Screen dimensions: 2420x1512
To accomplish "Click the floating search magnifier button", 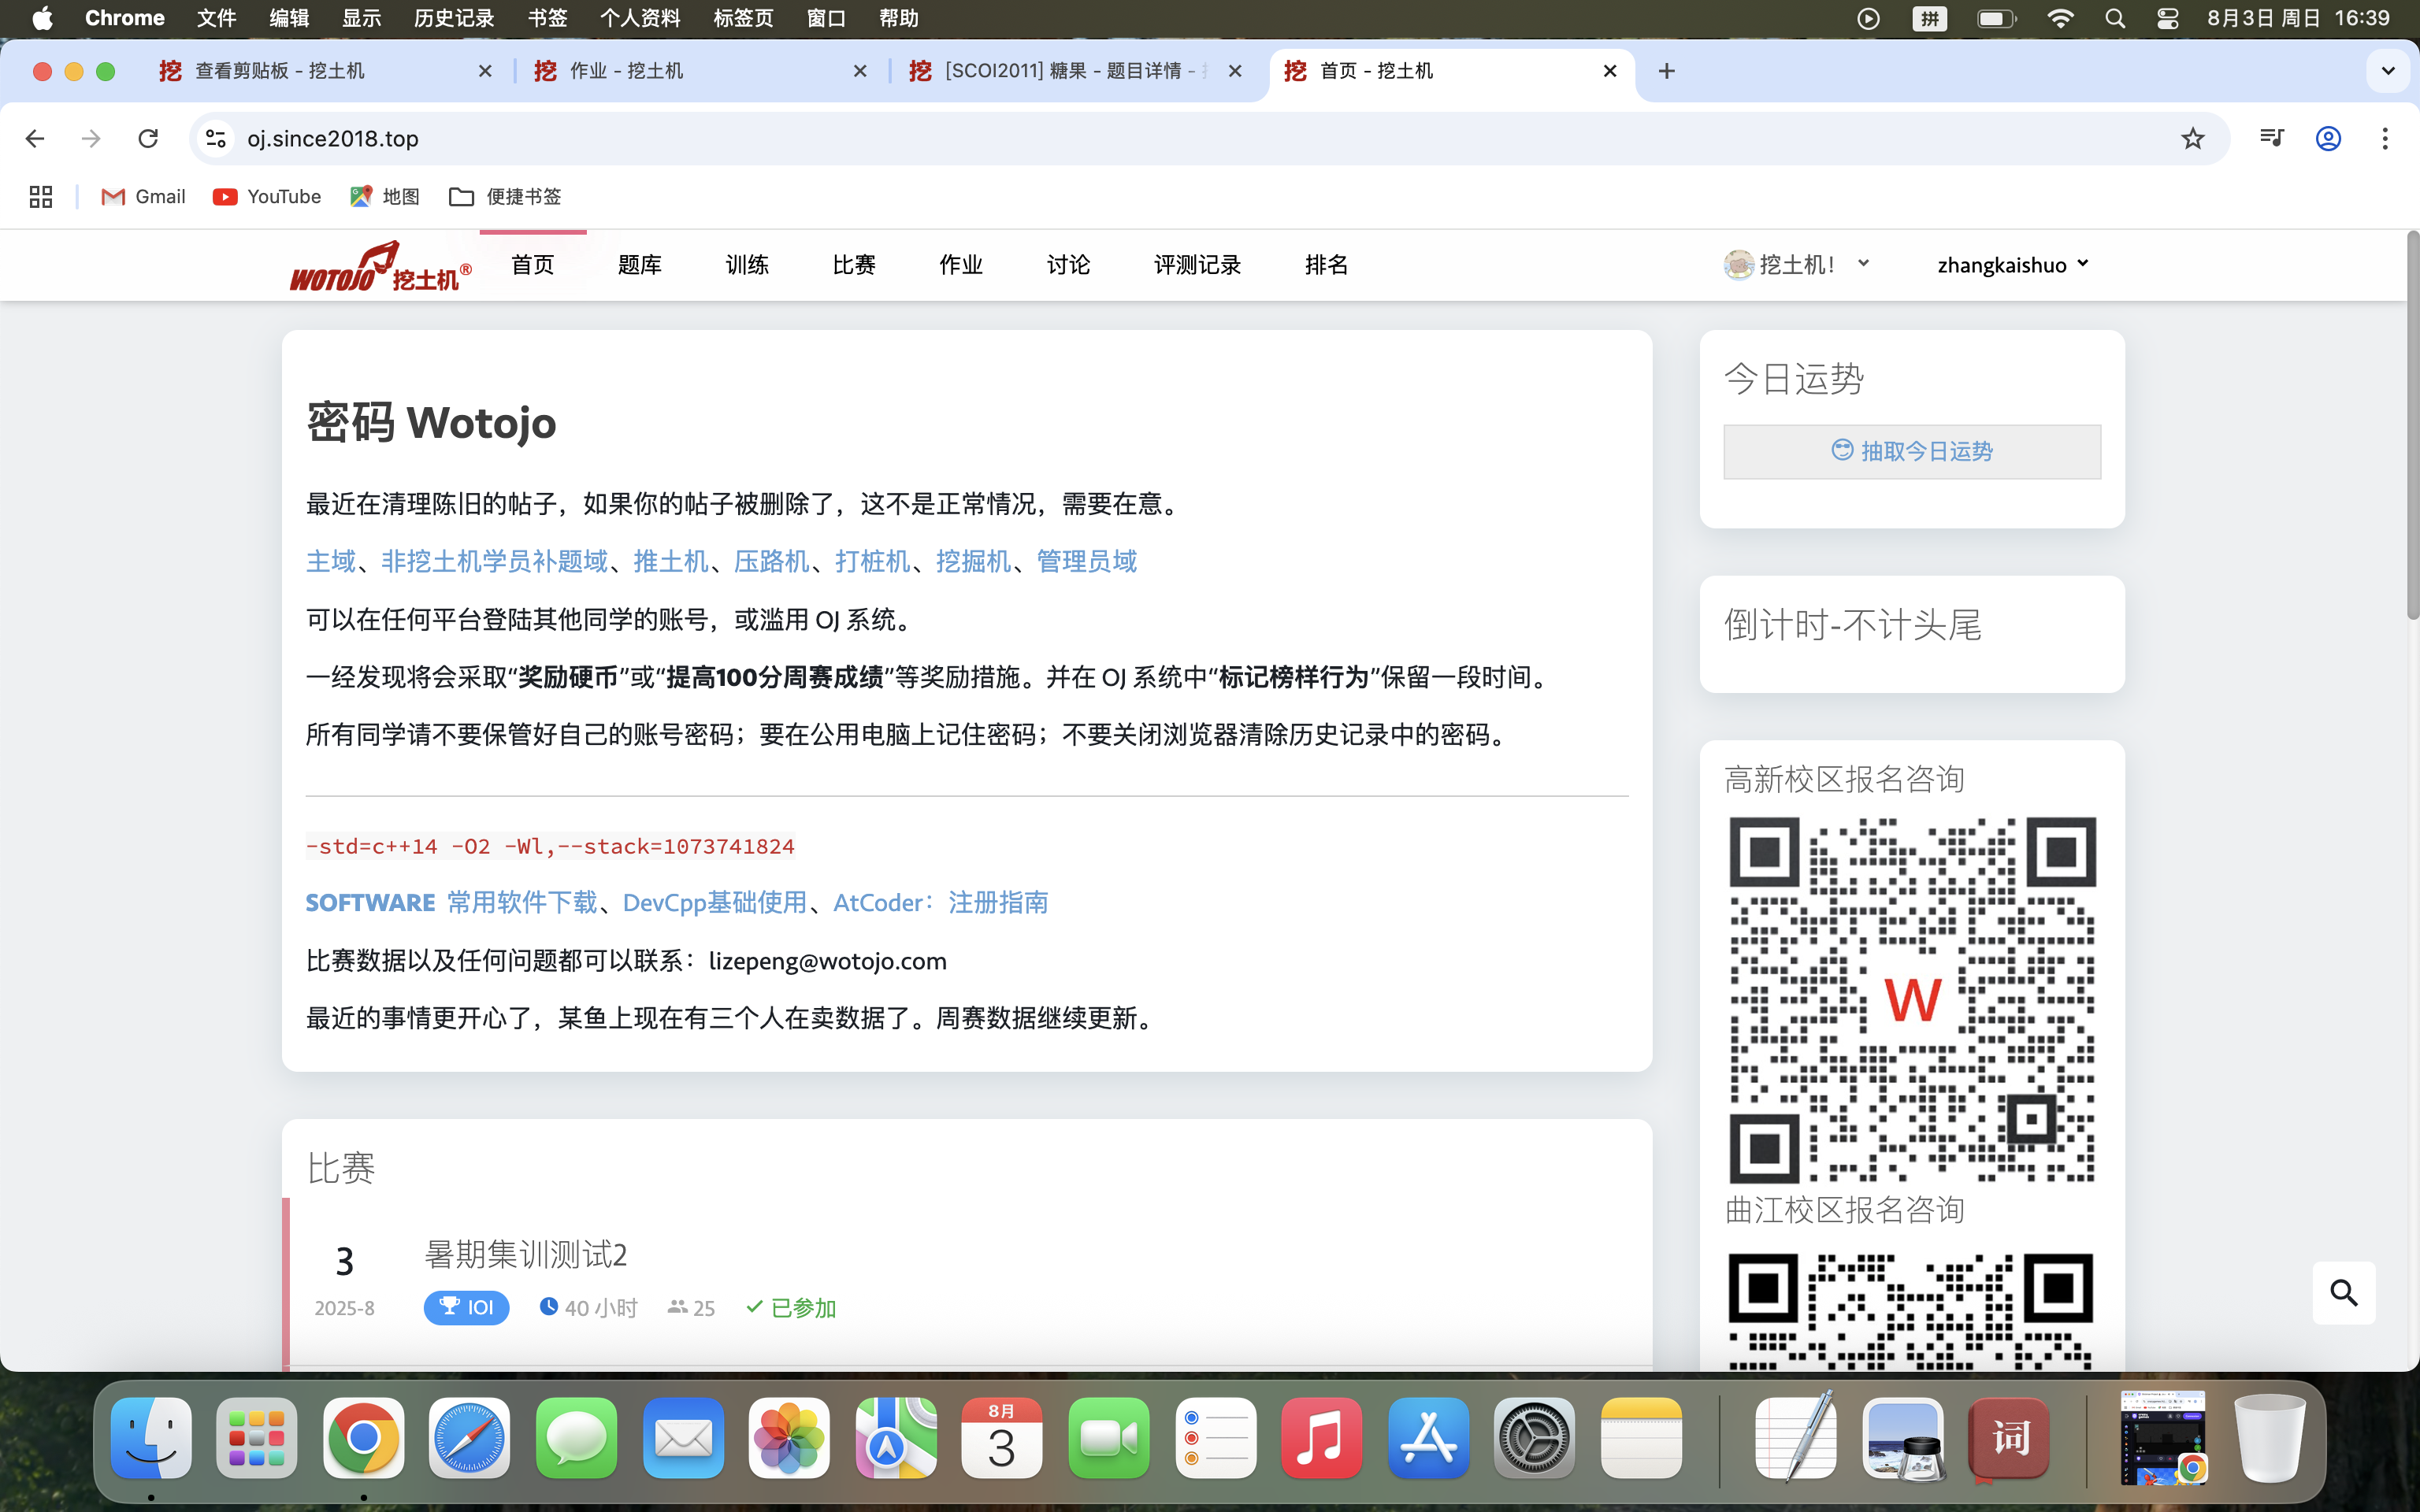I will click(x=2343, y=1292).
